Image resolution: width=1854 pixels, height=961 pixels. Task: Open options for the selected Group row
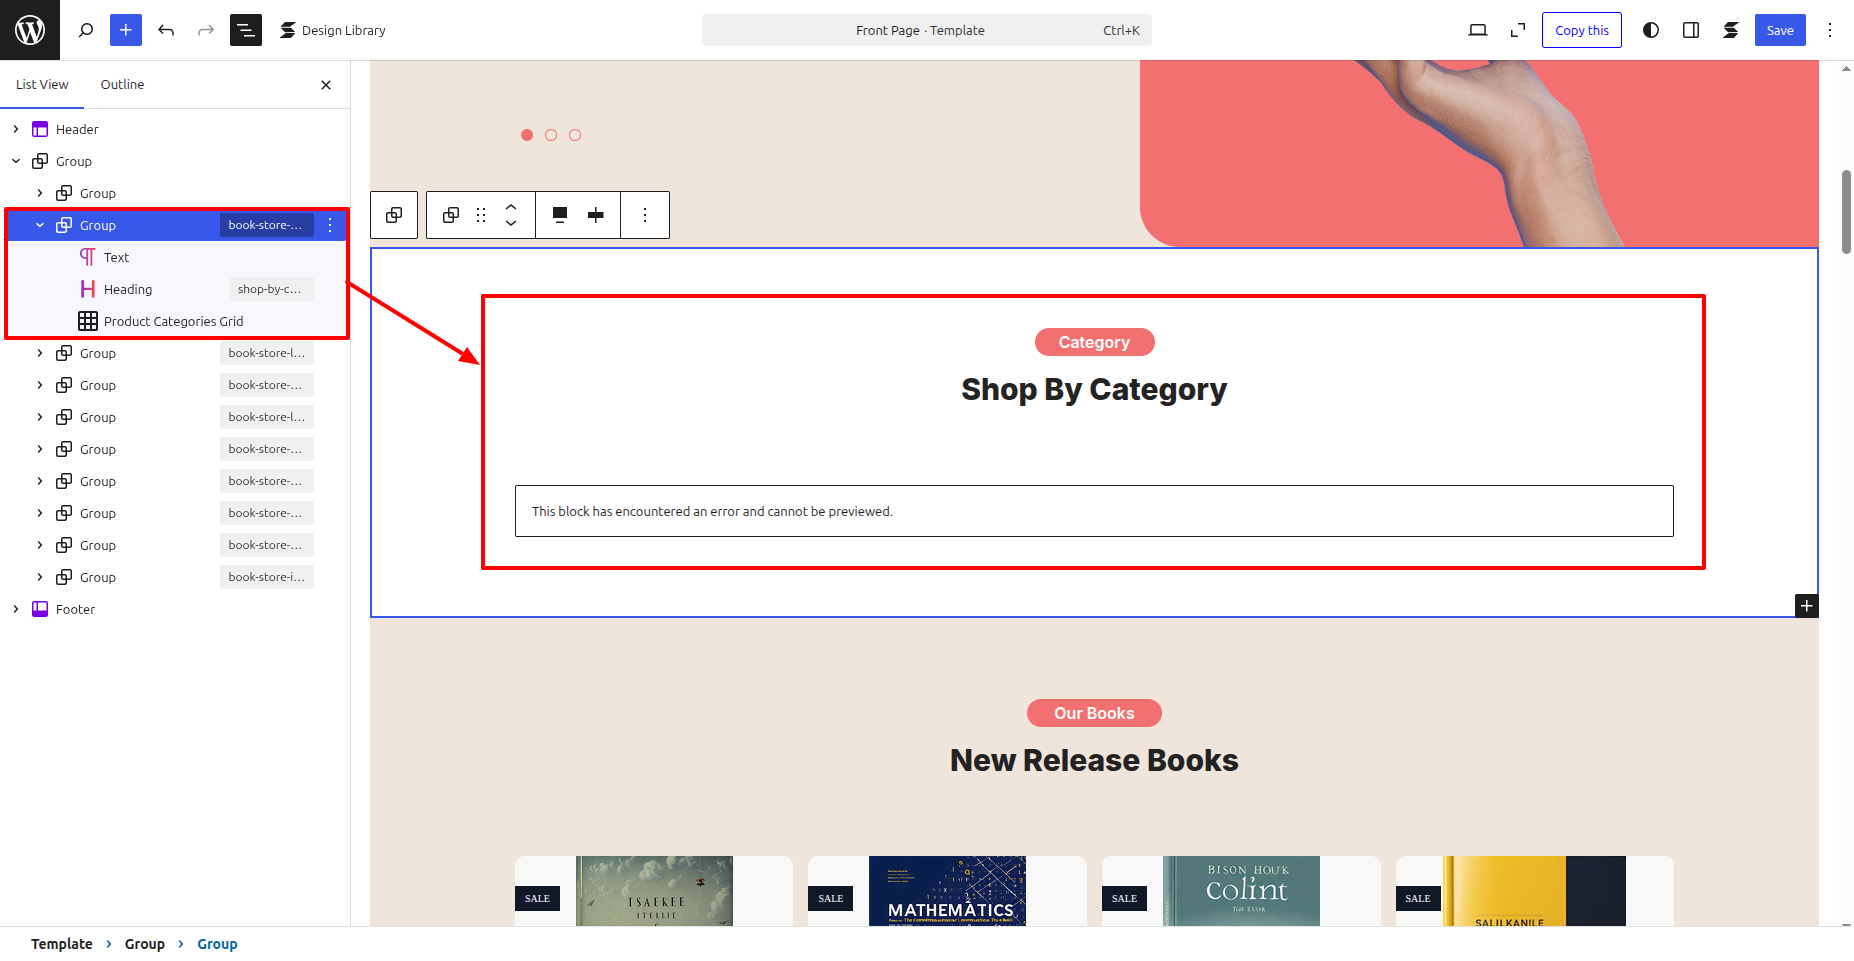[330, 225]
